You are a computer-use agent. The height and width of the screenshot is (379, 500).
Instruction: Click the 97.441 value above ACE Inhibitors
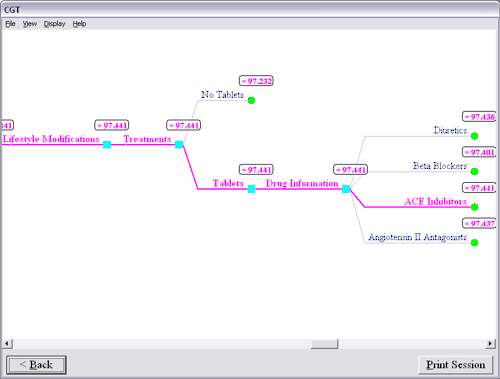pyautogui.click(x=479, y=188)
